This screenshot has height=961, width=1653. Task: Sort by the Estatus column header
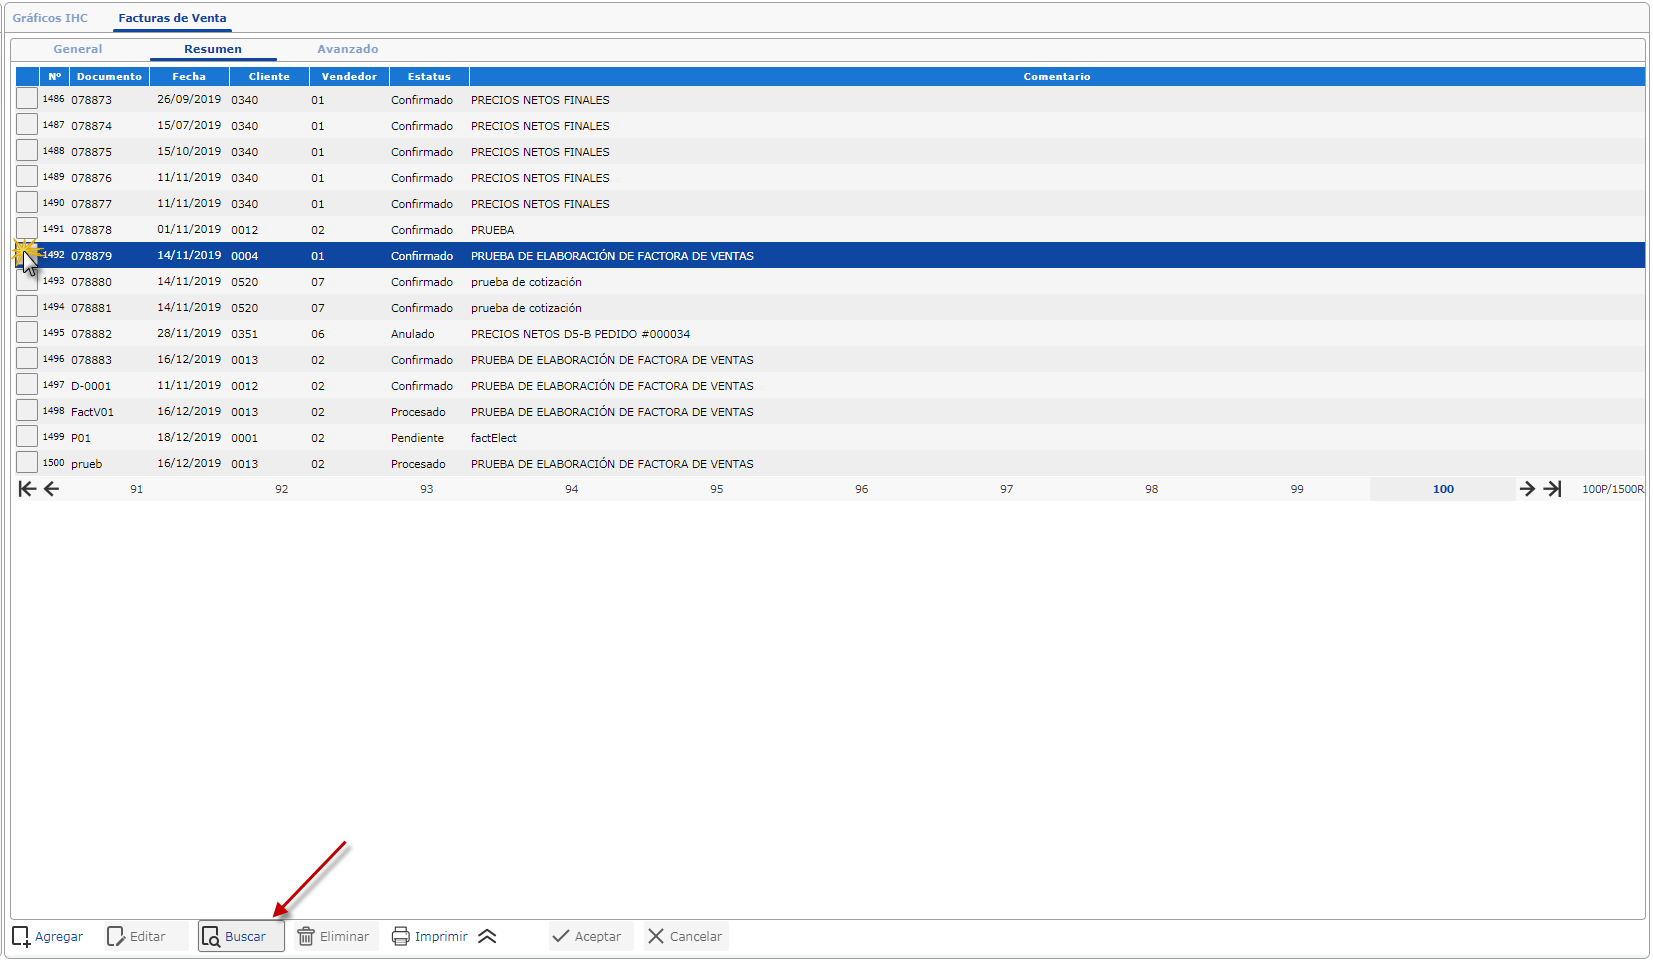click(x=429, y=77)
